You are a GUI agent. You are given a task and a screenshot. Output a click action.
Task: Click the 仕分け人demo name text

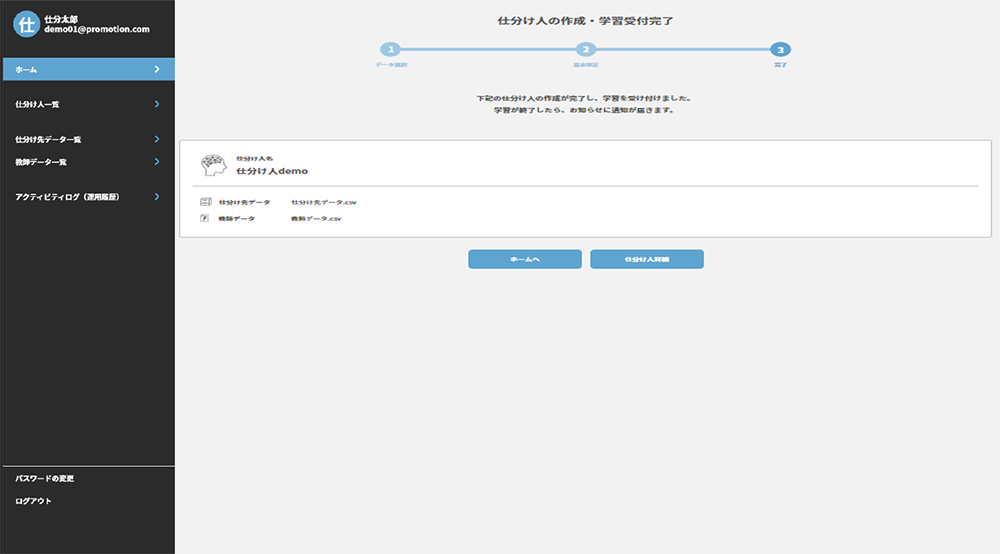coord(272,171)
